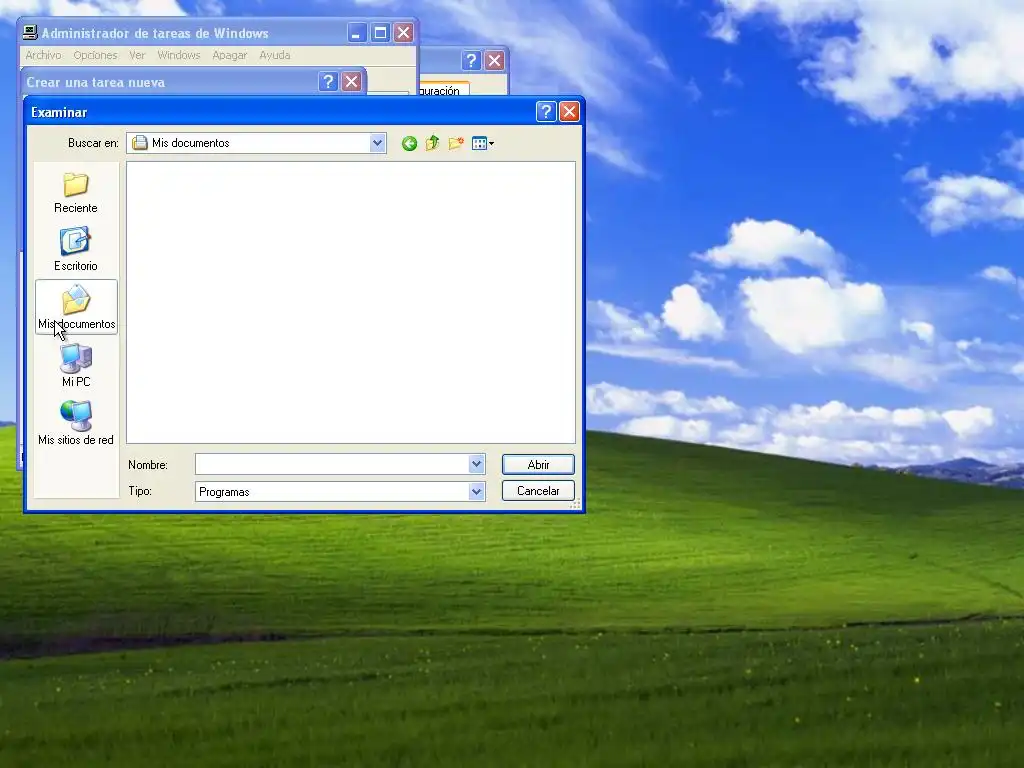Open Ver menu in Task Manager
This screenshot has width=1024, height=768.
point(137,56)
